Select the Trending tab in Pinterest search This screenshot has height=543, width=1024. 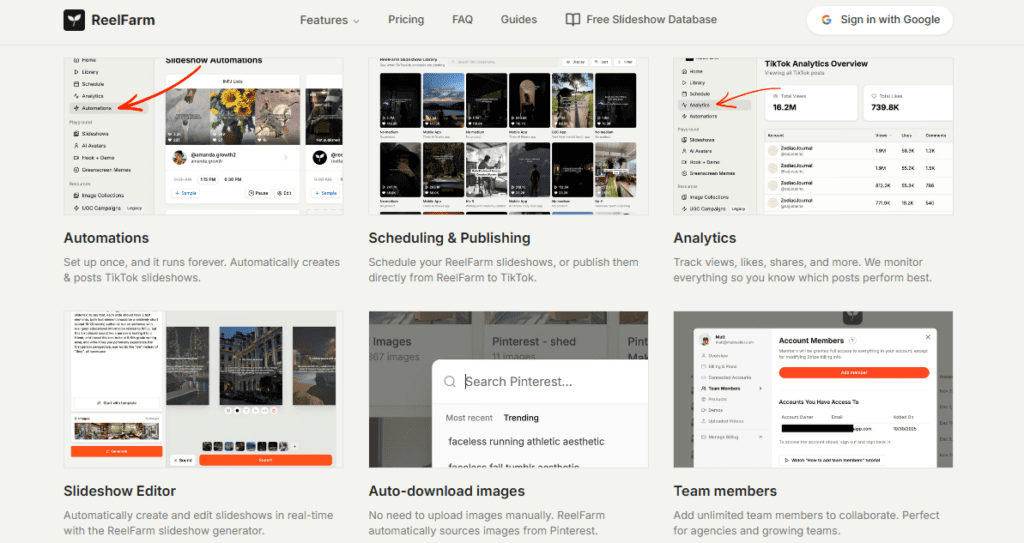521,418
